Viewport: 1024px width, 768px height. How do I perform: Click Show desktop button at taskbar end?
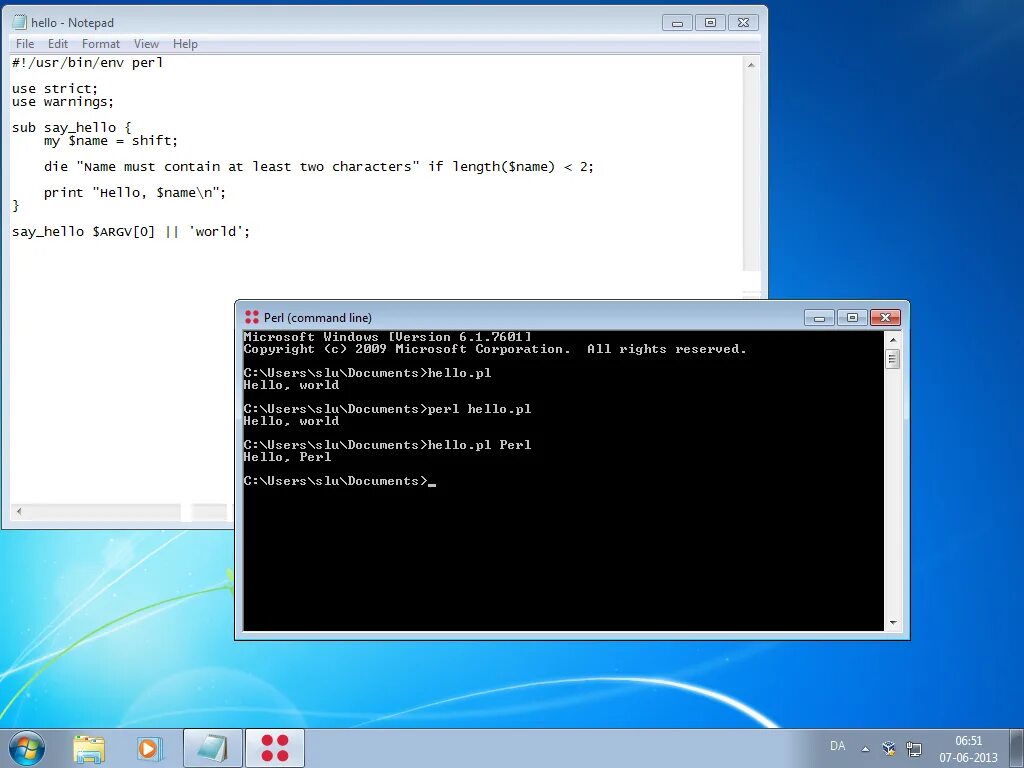(1017, 748)
